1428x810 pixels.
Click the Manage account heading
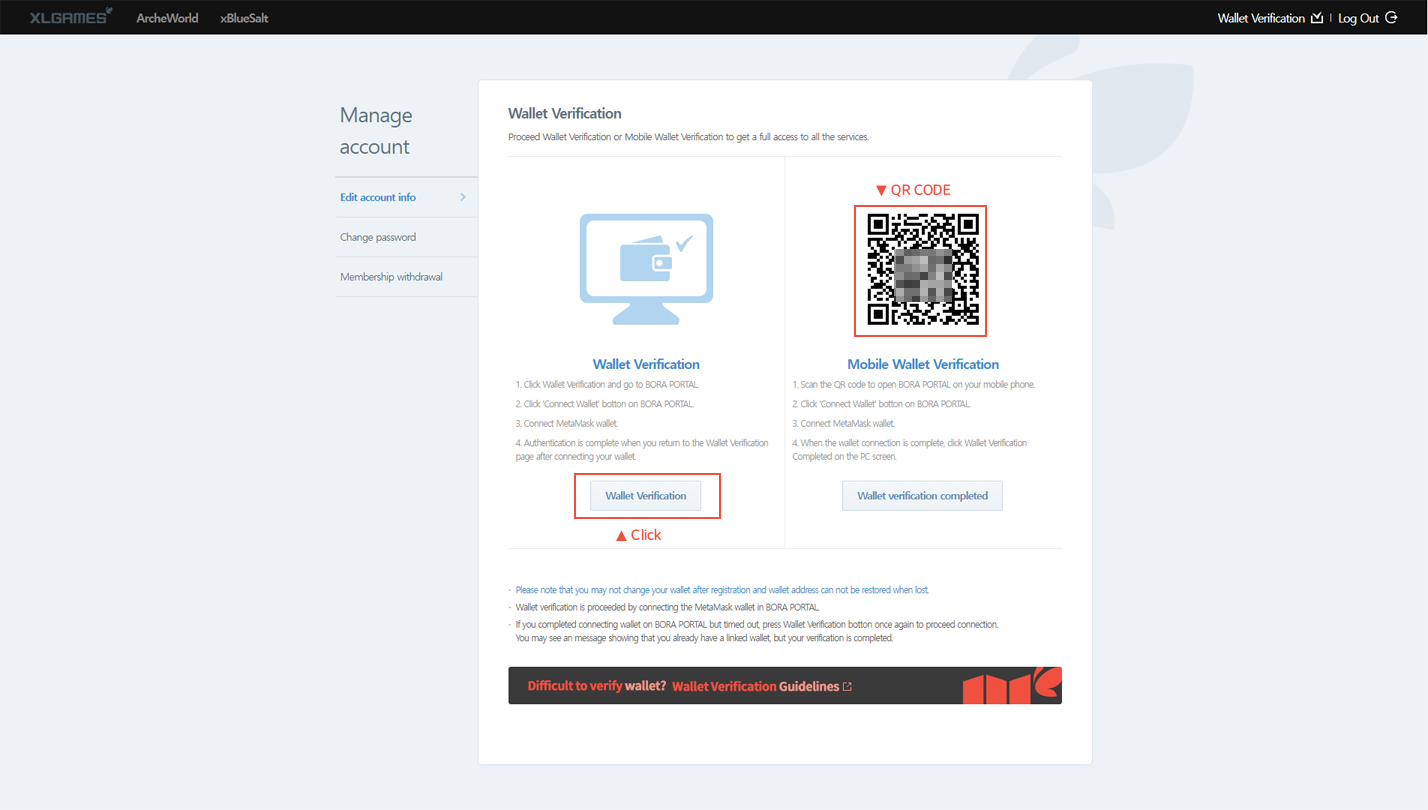[x=375, y=131]
